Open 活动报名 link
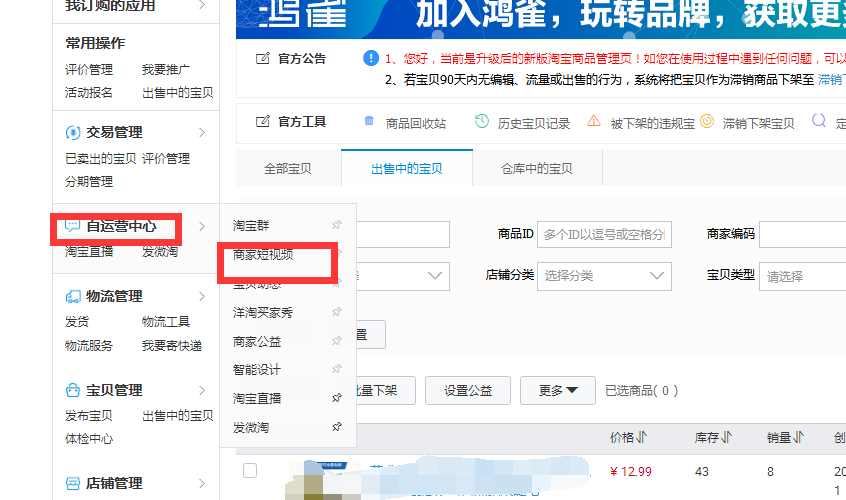This screenshot has height=500, width=846. [89, 93]
